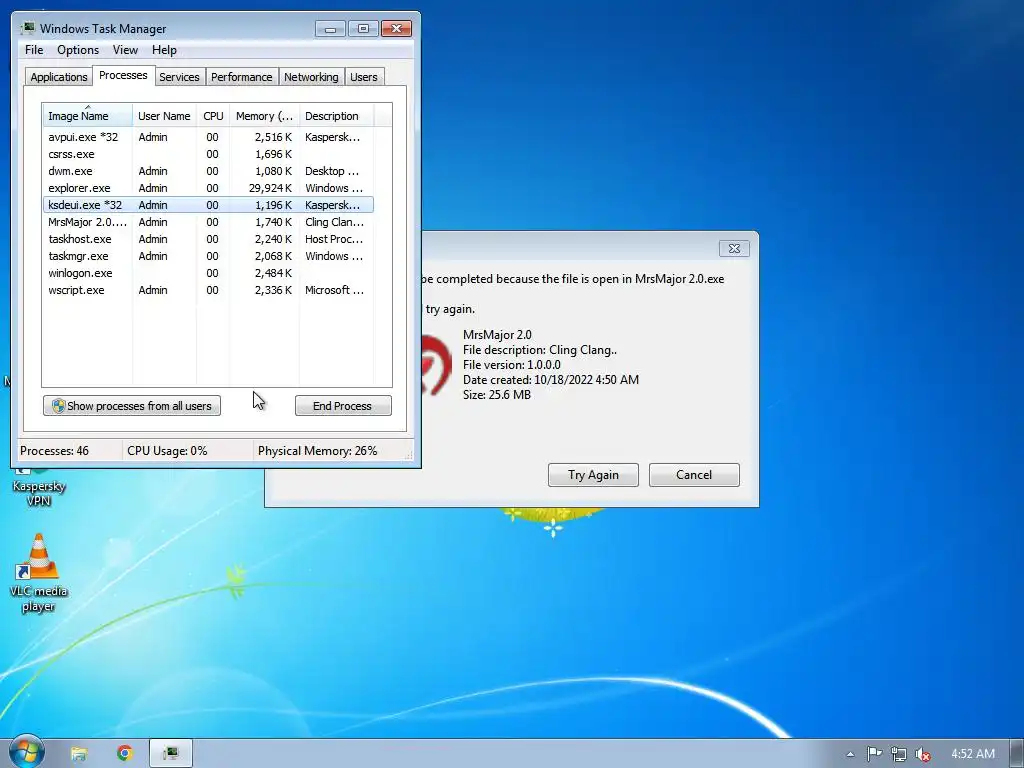Switch to the Applications tab
This screenshot has width=1024, height=768.
click(x=59, y=77)
